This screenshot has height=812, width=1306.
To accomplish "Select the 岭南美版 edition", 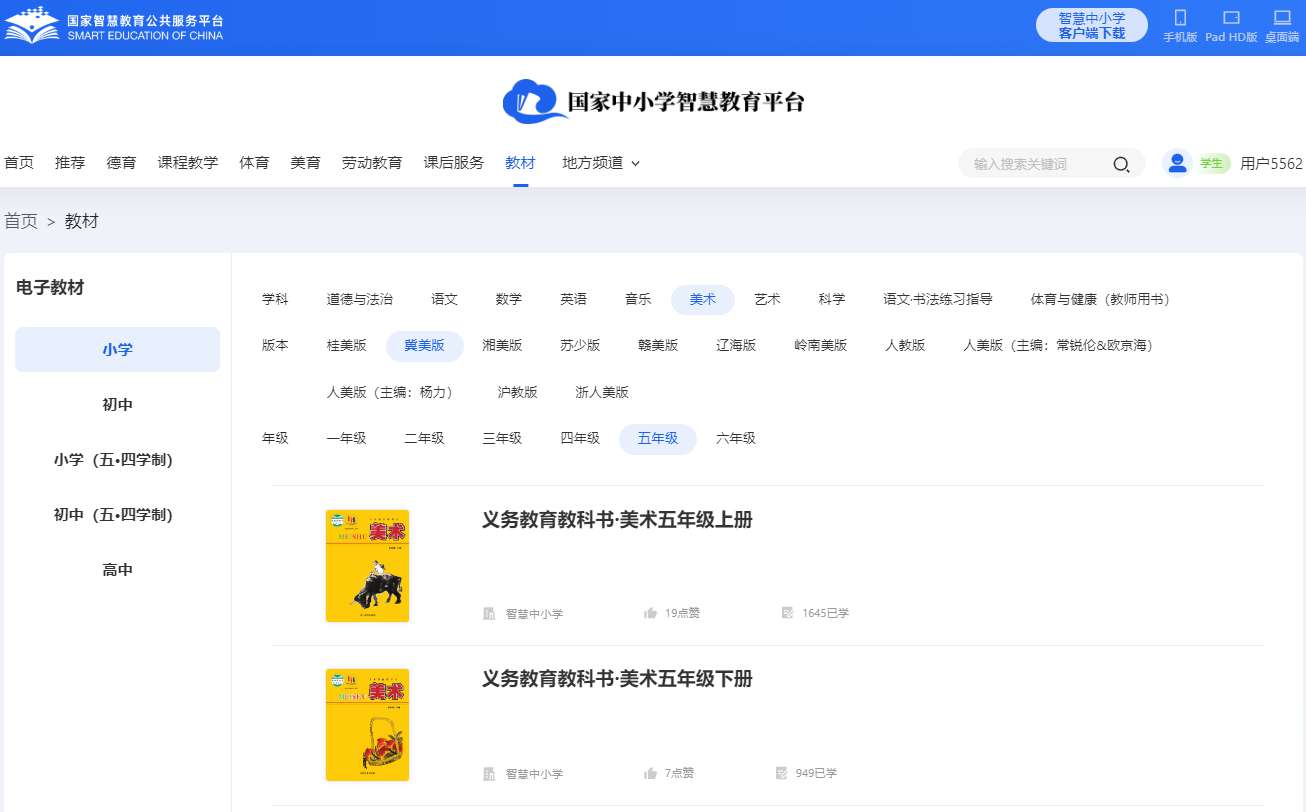I will [821, 345].
